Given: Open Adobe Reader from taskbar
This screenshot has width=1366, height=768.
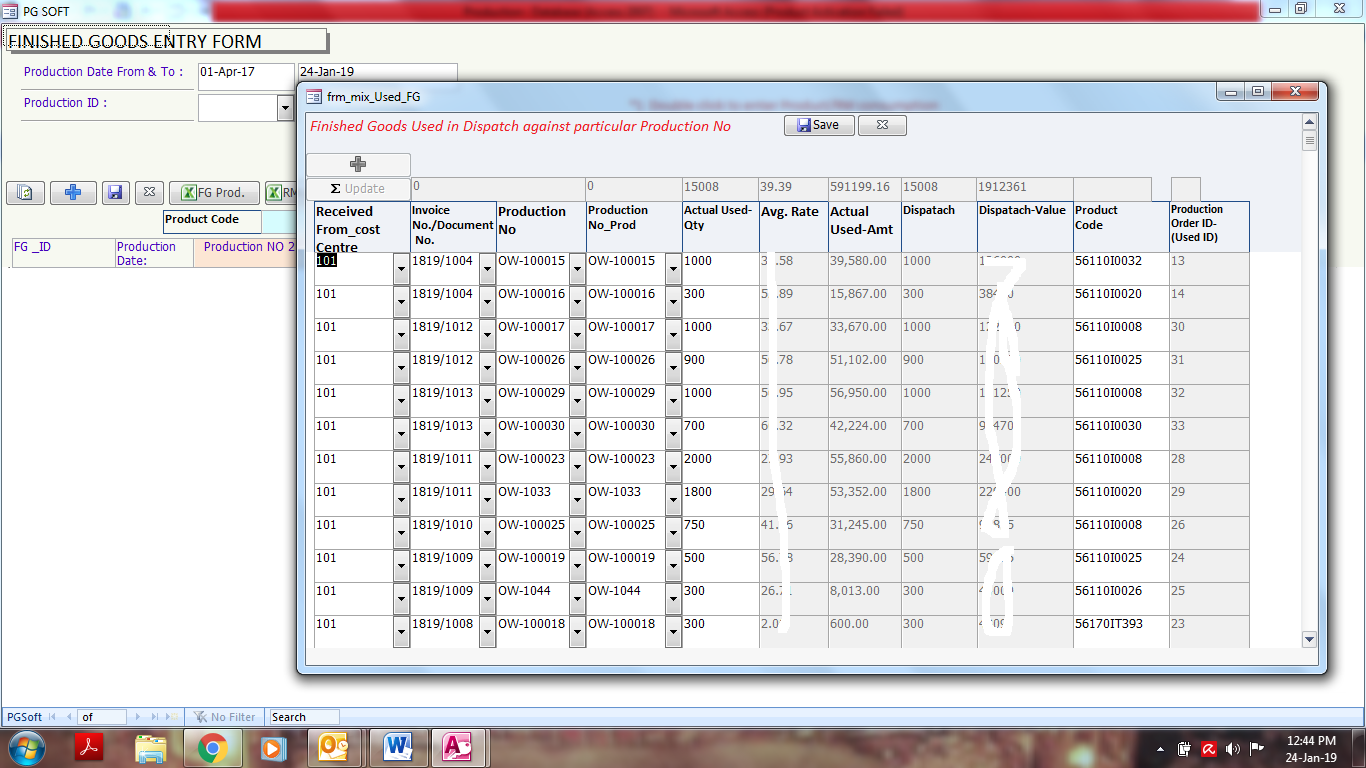Looking at the screenshot, I should (91, 748).
